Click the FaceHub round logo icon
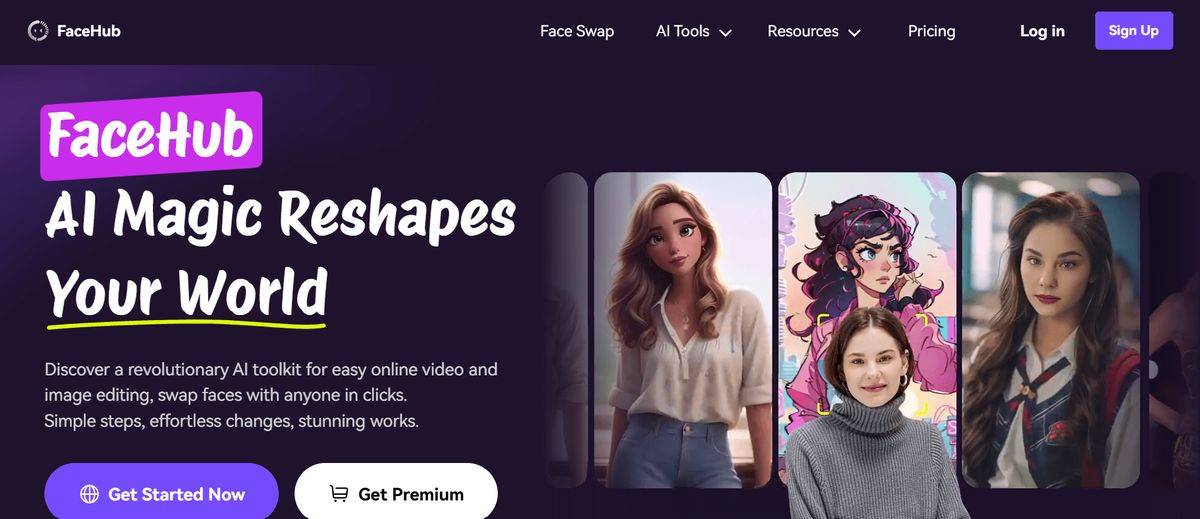This screenshot has height=519, width=1200. click(x=38, y=31)
